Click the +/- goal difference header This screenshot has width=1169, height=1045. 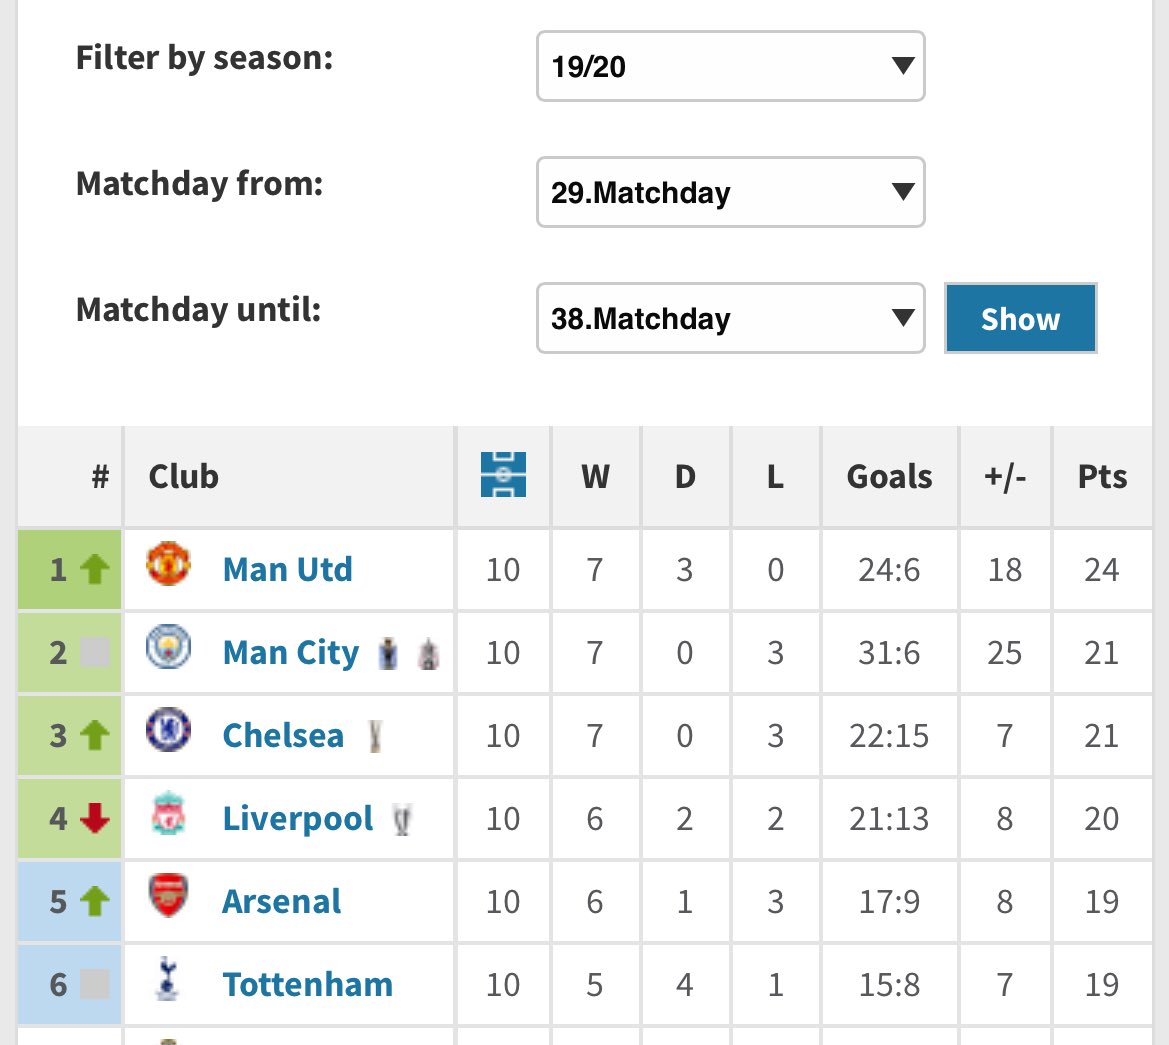pos(1005,477)
